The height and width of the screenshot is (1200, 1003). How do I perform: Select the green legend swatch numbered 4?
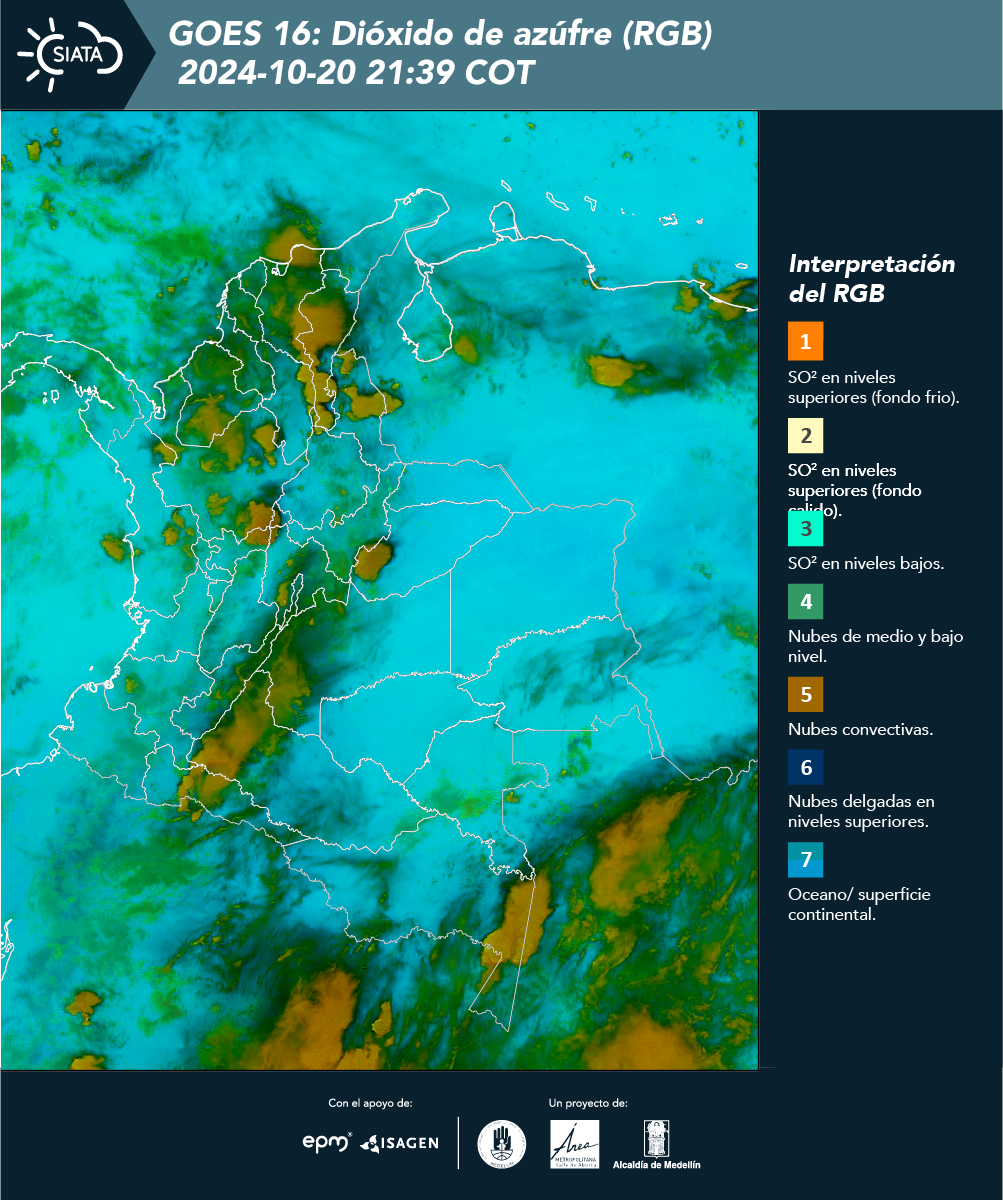[805, 602]
